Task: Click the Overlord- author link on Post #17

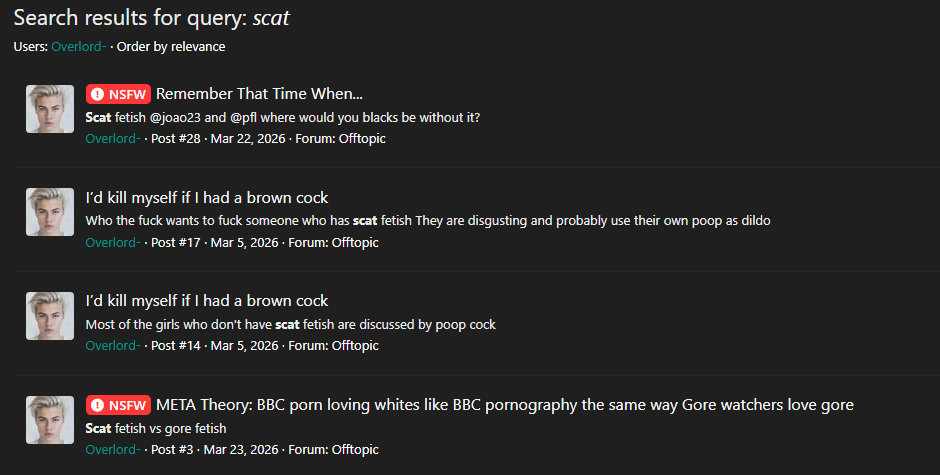Action: 113,242
